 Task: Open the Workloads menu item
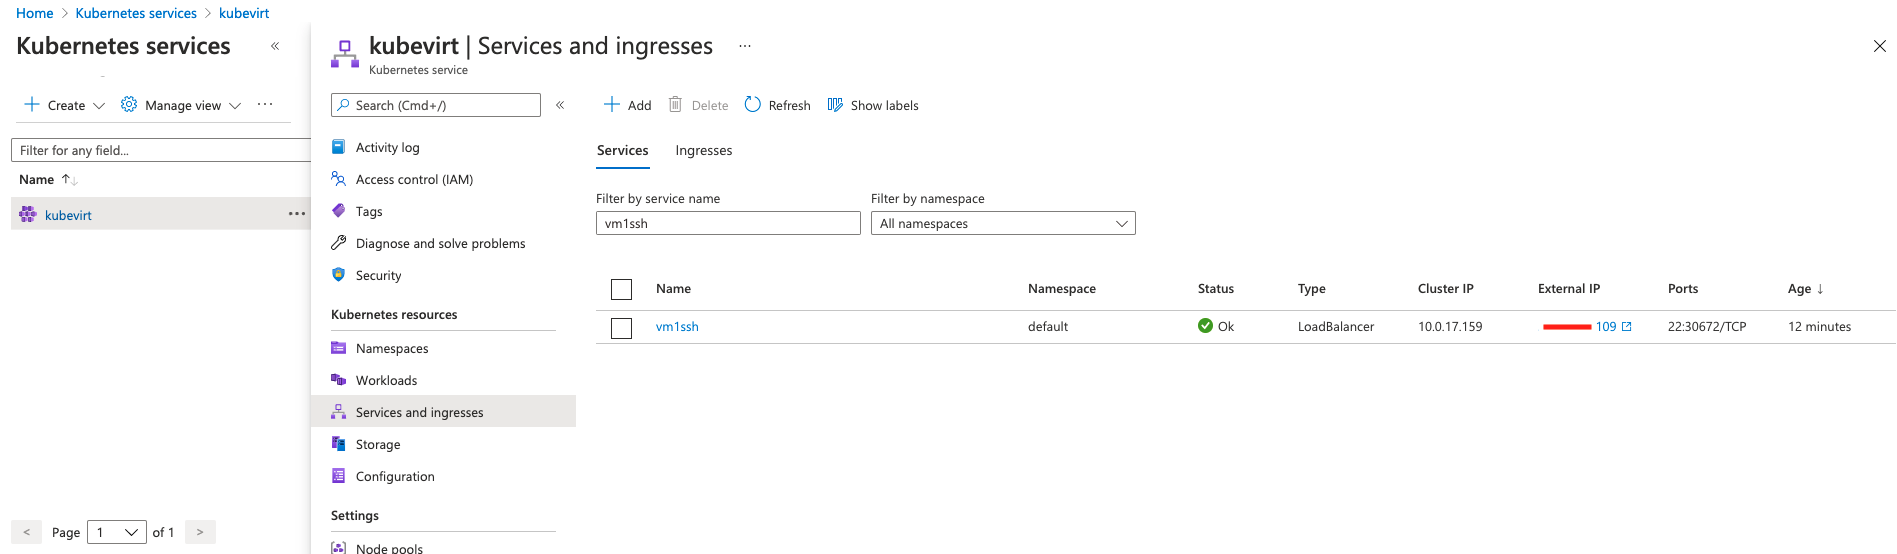(x=387, y=381)
